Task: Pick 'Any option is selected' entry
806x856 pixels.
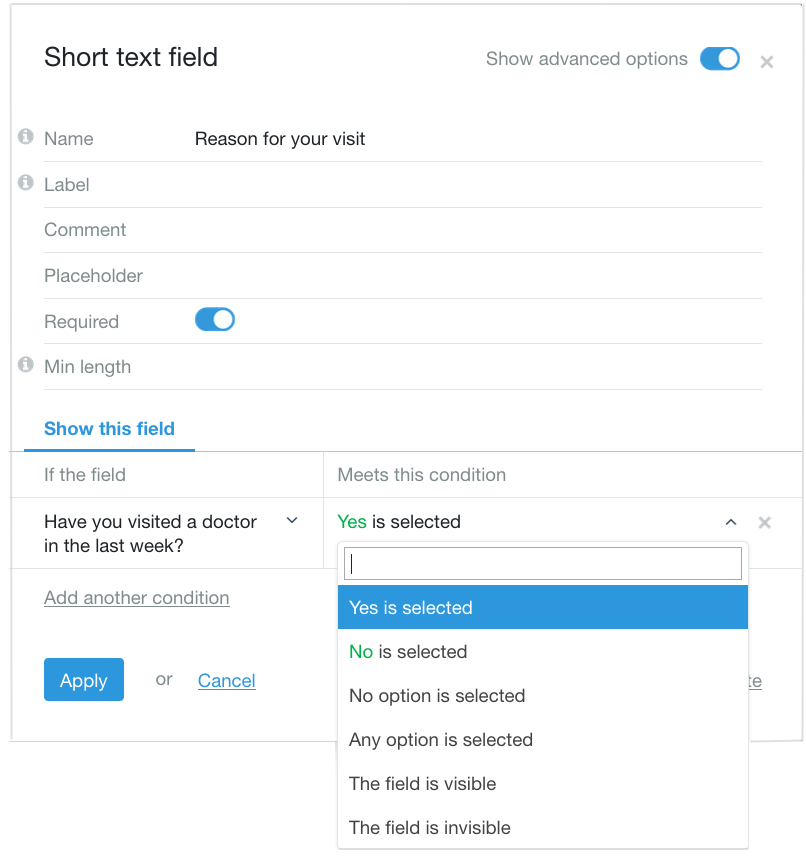Action: (542, 740)
